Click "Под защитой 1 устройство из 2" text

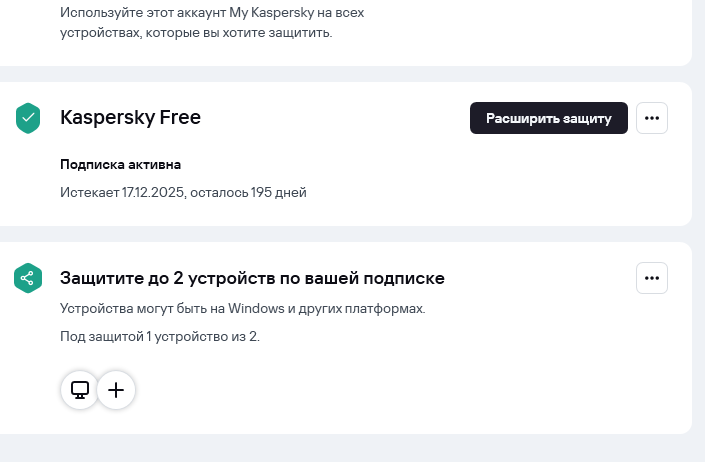pyautogui.click(x=159, y=336)
